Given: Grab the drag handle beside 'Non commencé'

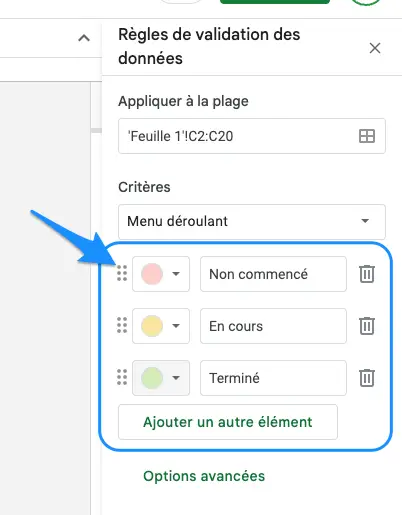Looking at the screenshot, I should pyautogui.click(x=122, y=273).
